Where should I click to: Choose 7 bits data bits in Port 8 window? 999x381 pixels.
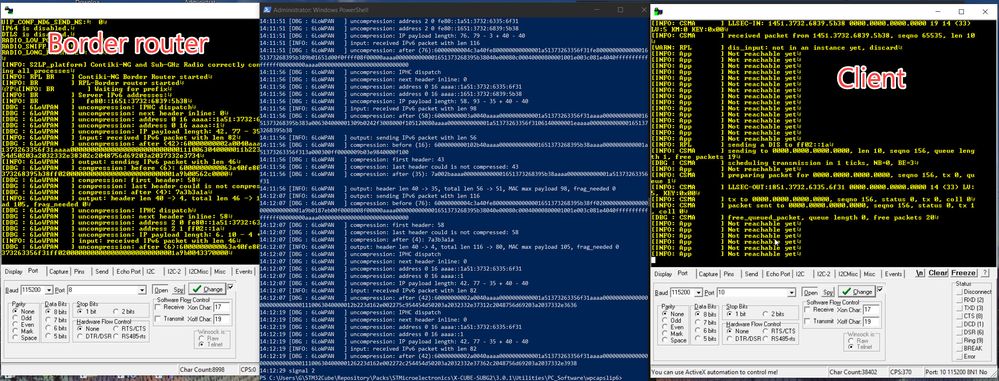click(x=57, y=320)
